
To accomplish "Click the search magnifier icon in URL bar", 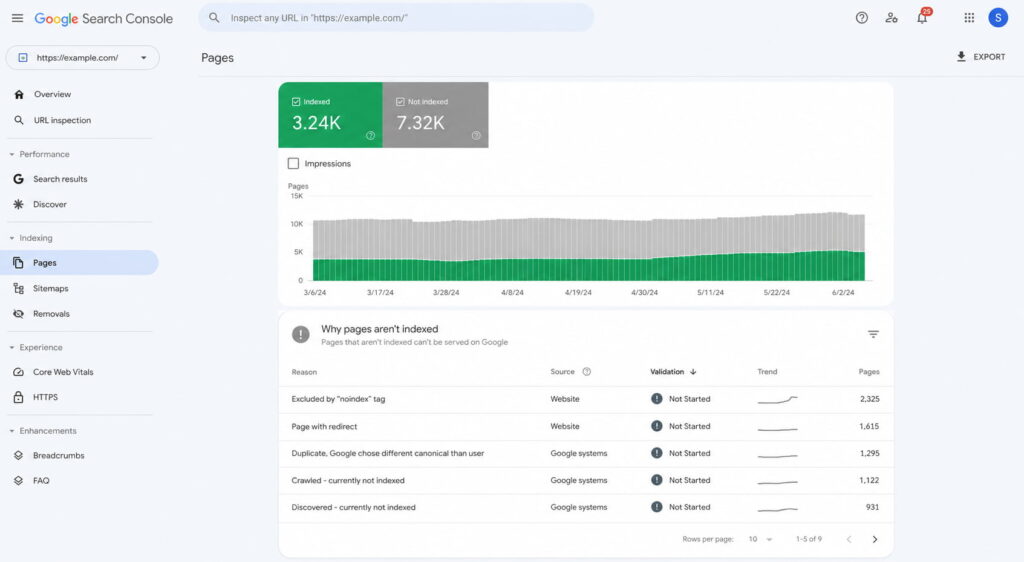I will [x=214, y=18].
